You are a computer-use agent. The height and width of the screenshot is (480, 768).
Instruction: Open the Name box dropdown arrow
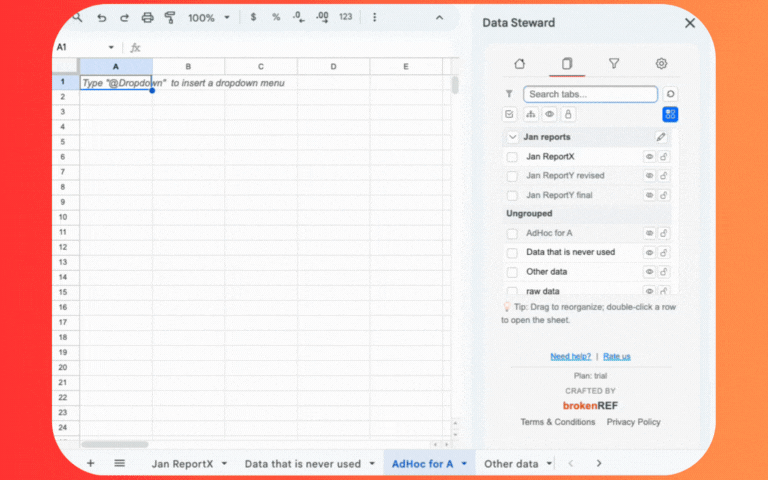pyautogui.click(x=111, y=47)
